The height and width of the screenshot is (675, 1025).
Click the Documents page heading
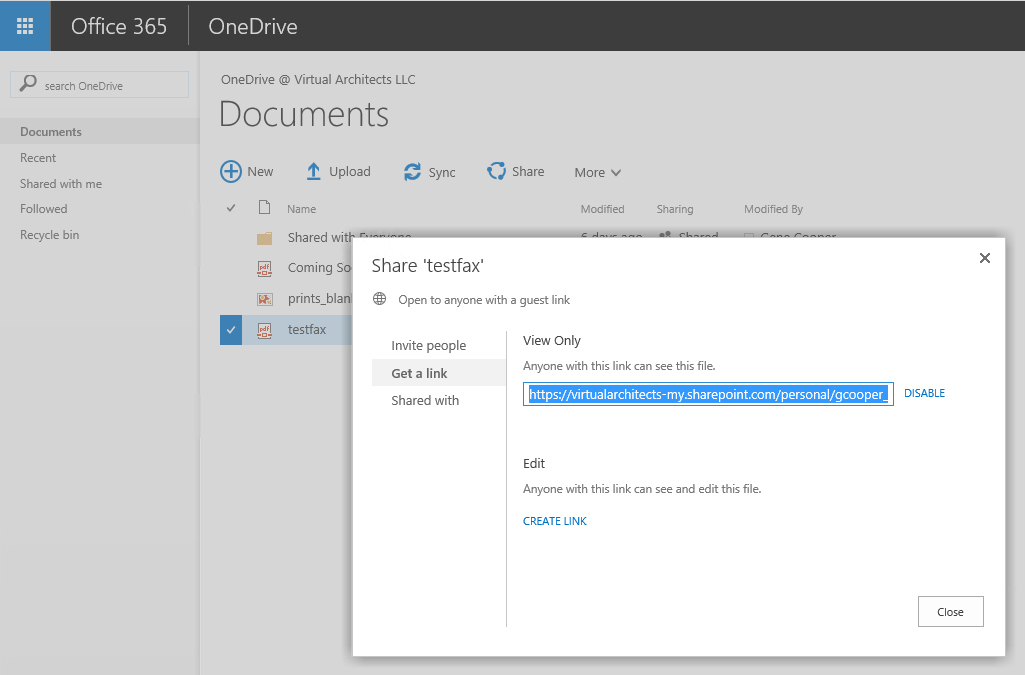tap(304, 114)
